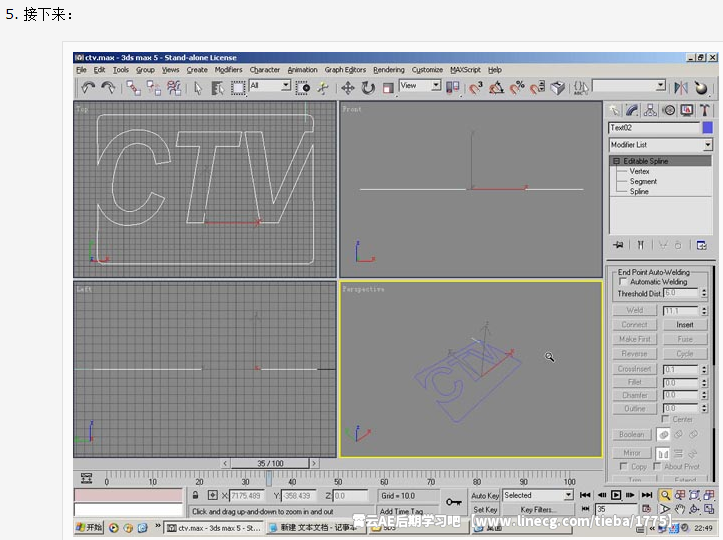Open the Selected key filter dropdown
The image size is (723, 540).
pos(538,495)
